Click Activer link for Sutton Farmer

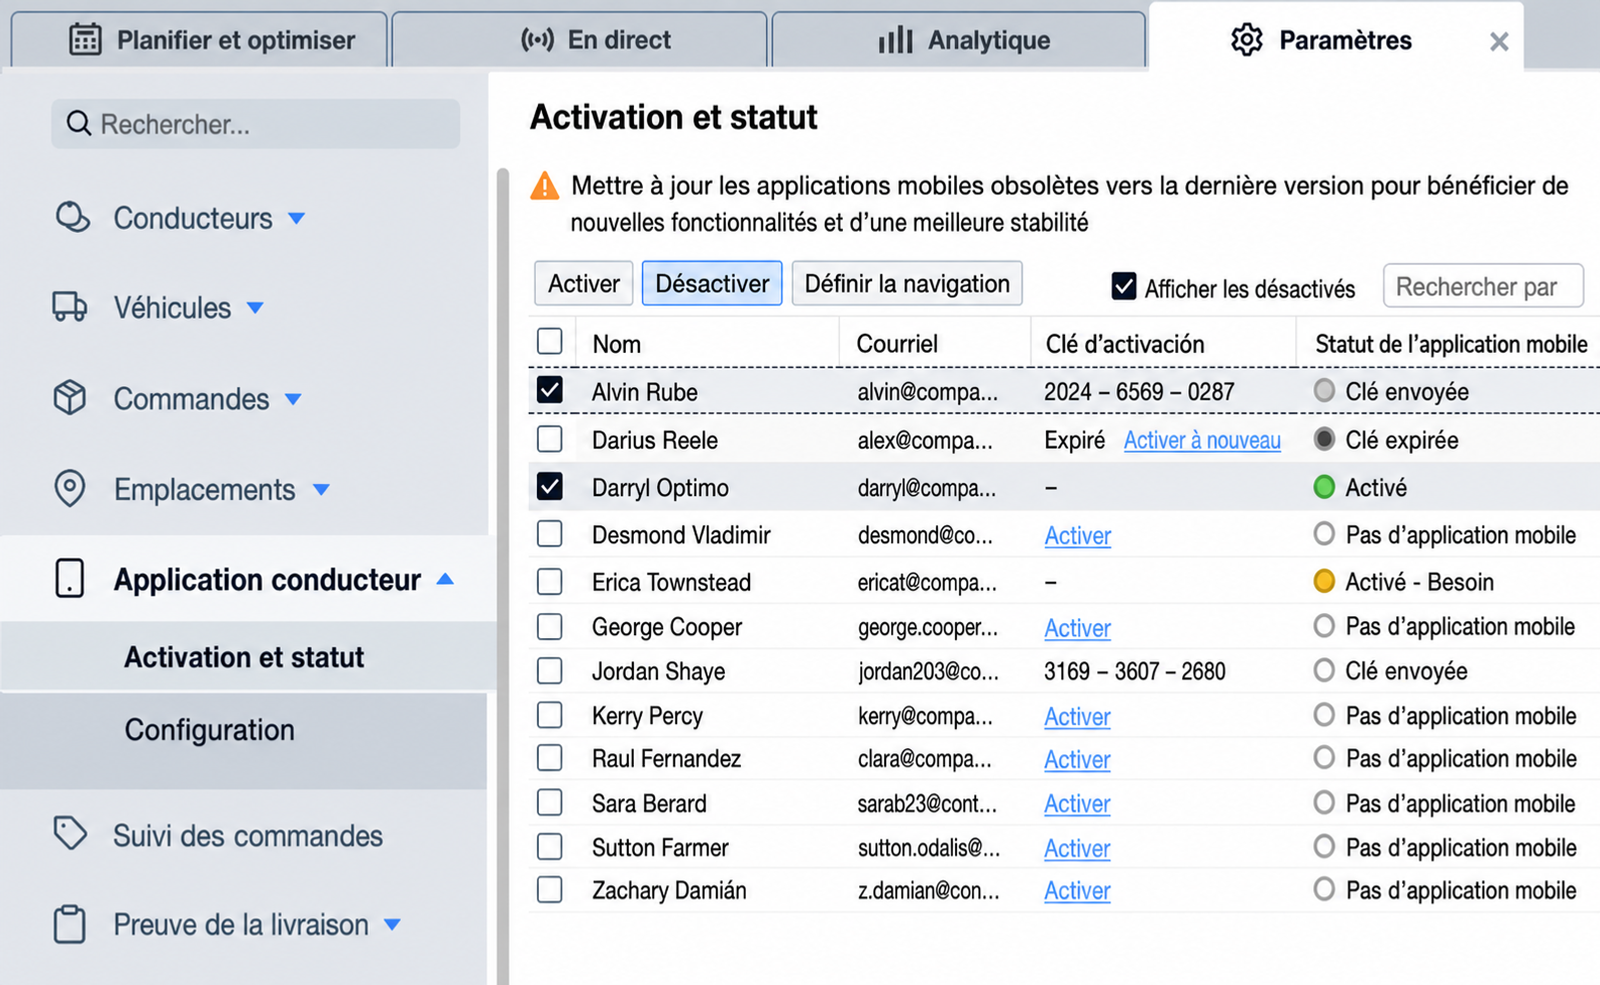pyautogui.click(x=1078, y=848)
